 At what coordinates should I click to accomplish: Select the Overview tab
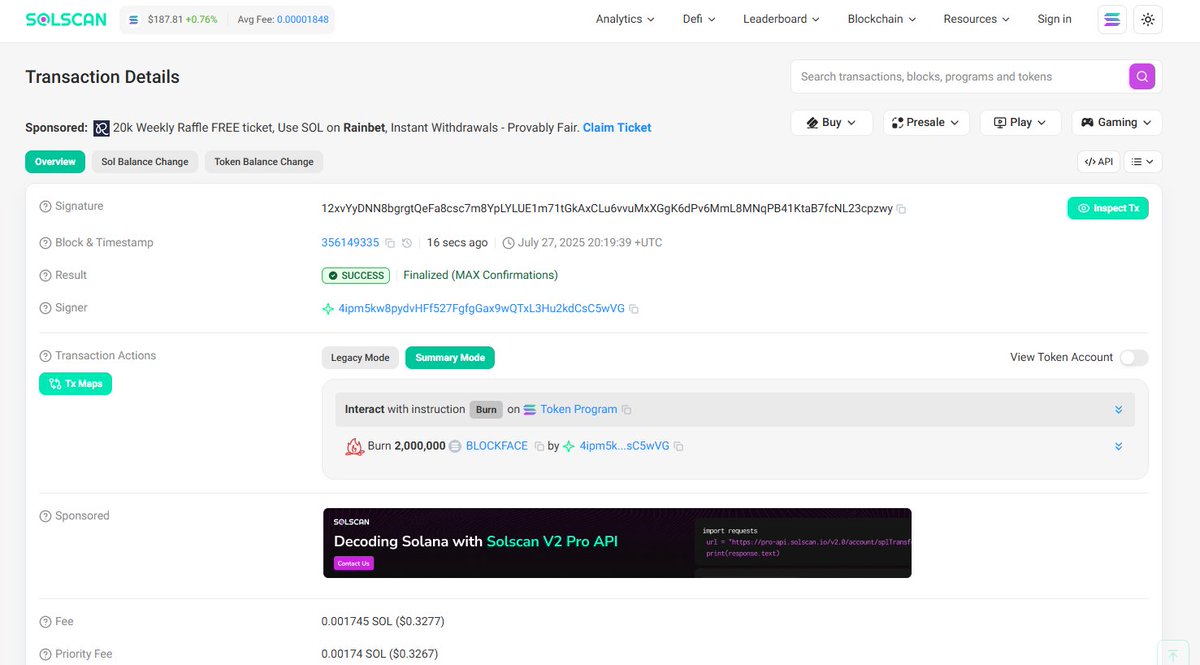click(55, 161)
